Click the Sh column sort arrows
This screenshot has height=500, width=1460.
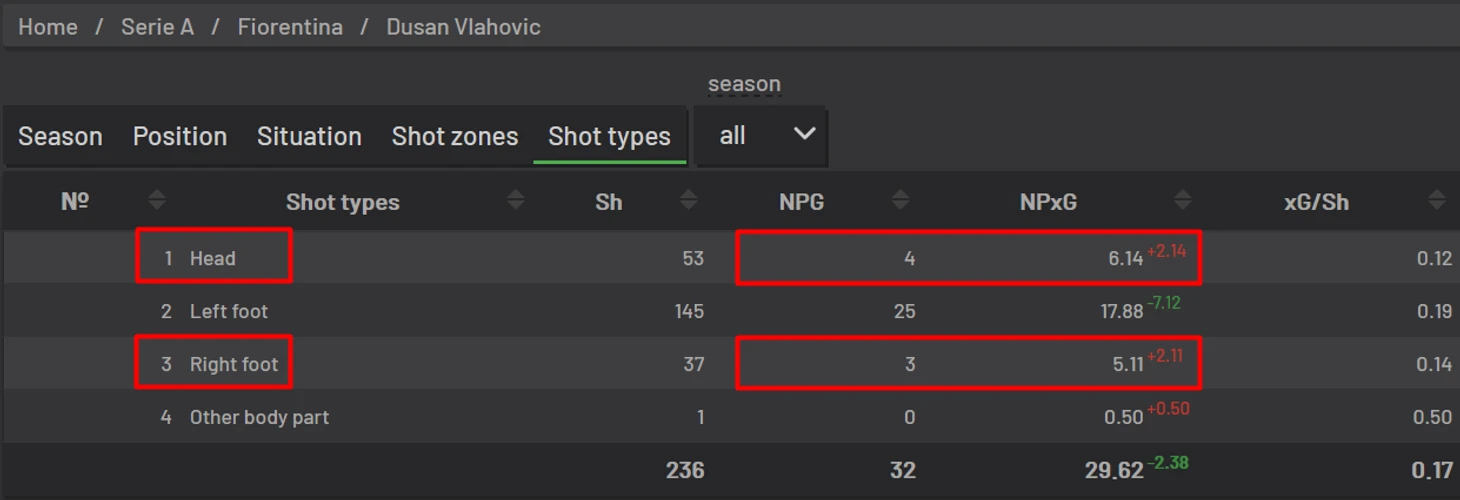pyautogui.click(x=688, y=201)
